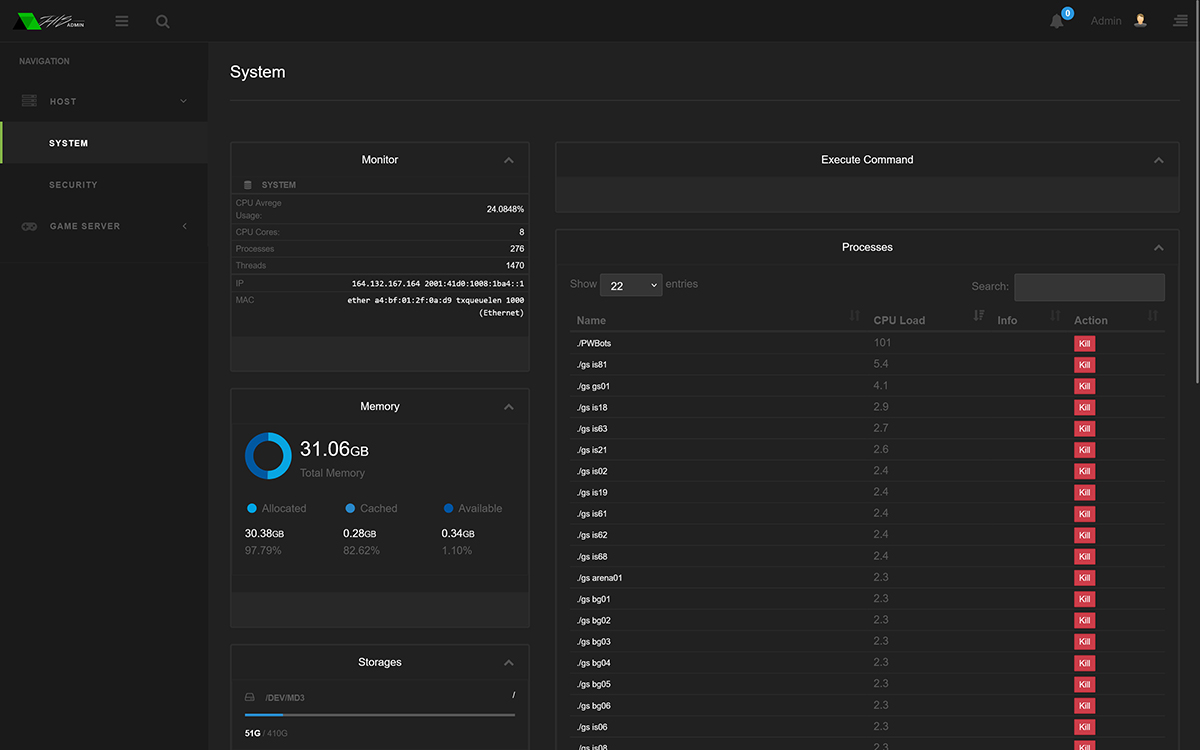
Task: Open the Show entries count dropdown
Action: (x=631, y=285)
